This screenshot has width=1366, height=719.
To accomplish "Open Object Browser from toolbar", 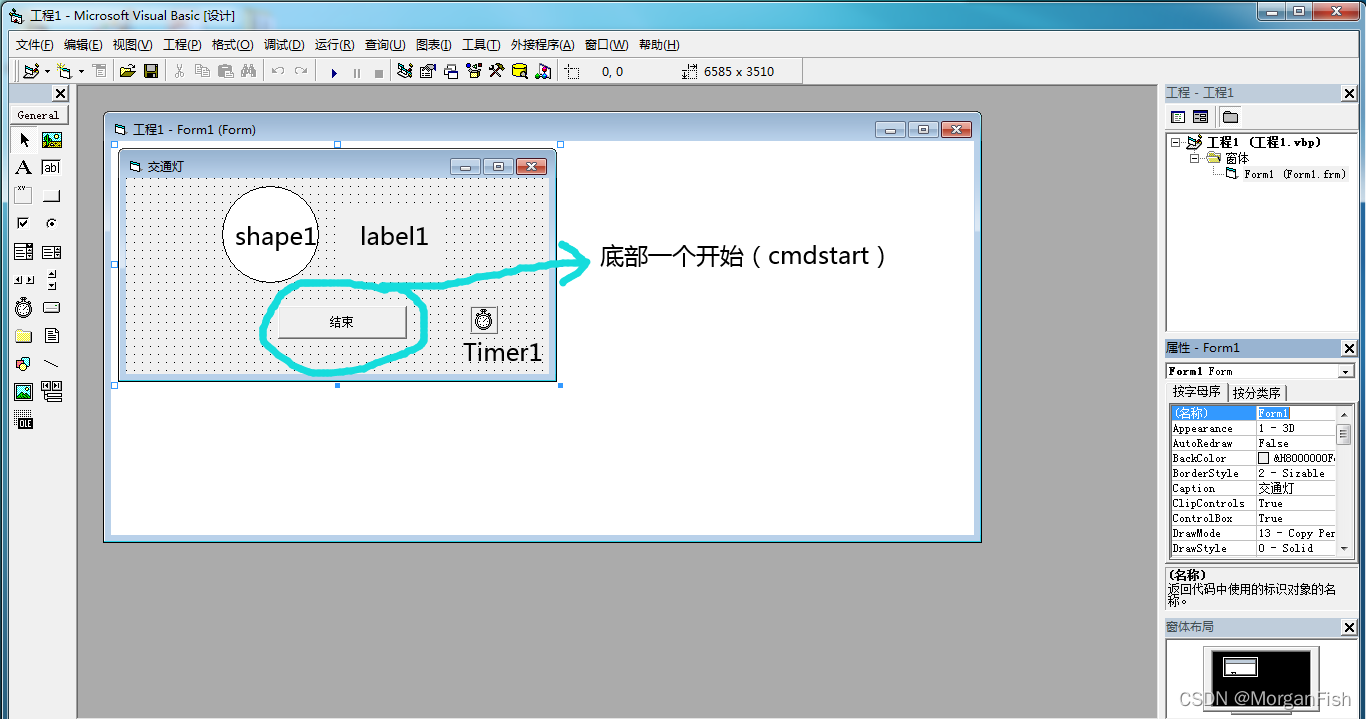I will pos(474,71).
